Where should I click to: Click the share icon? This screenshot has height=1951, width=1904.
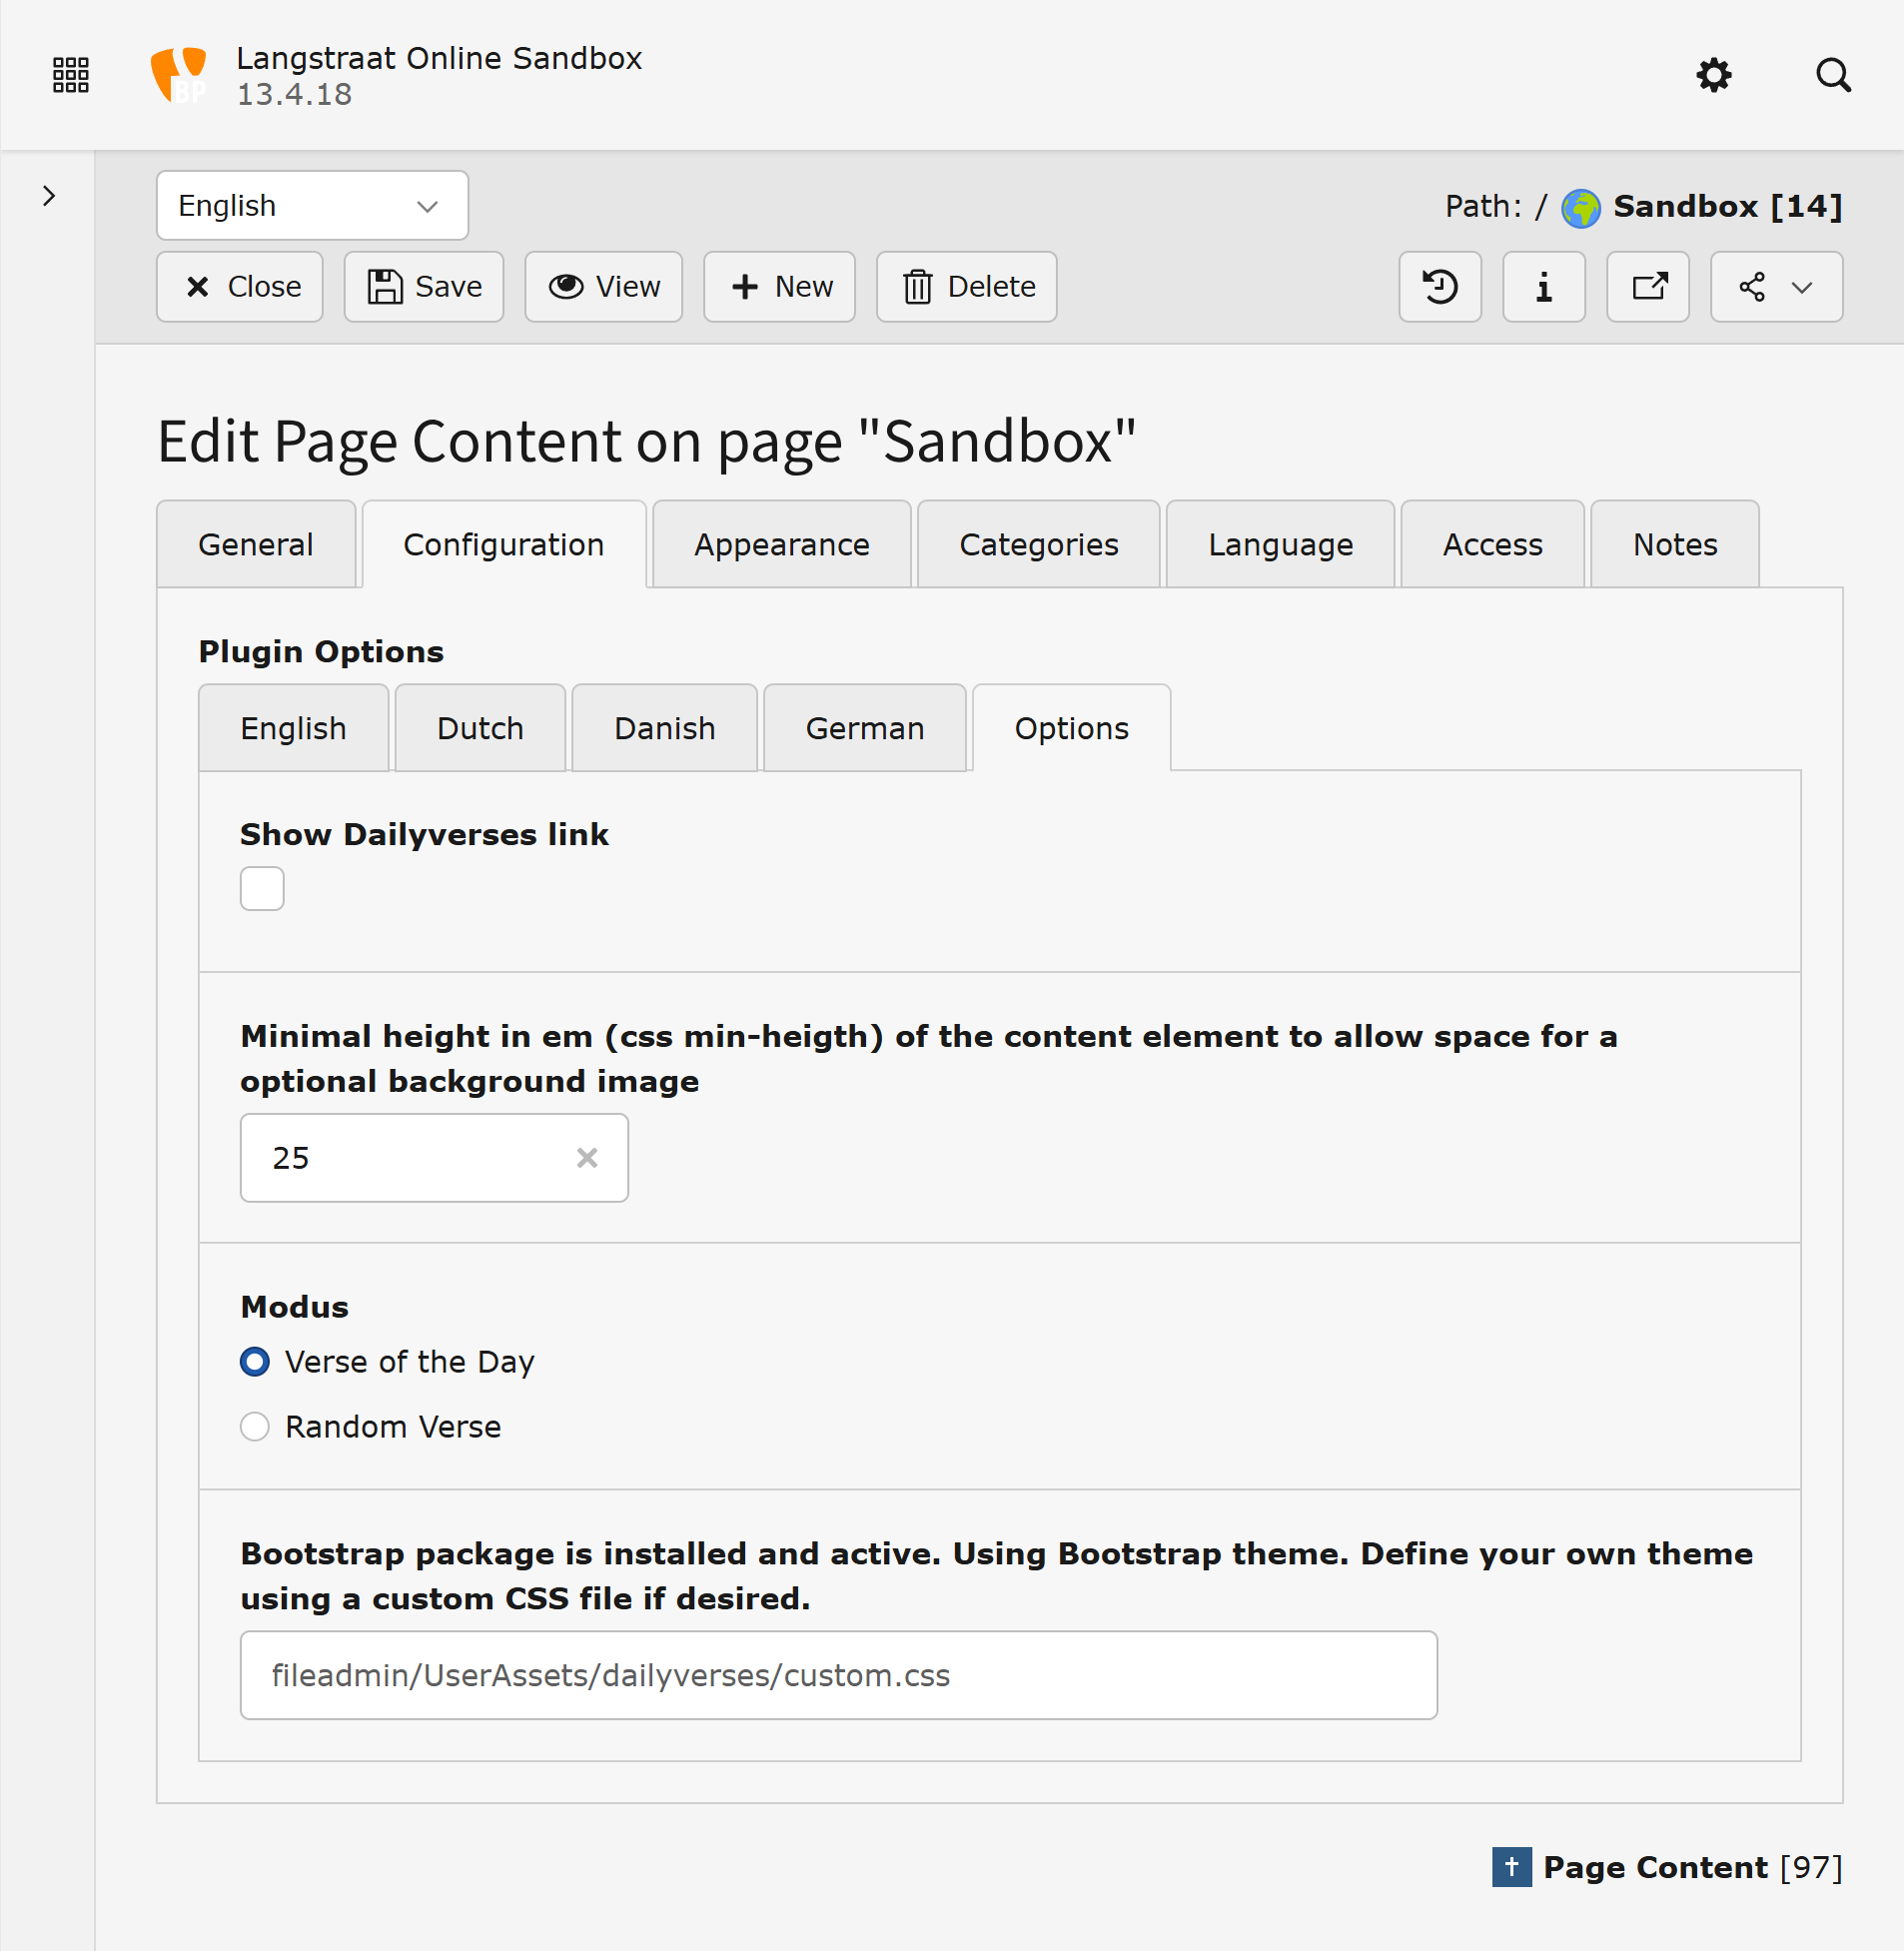point(1753,287)
